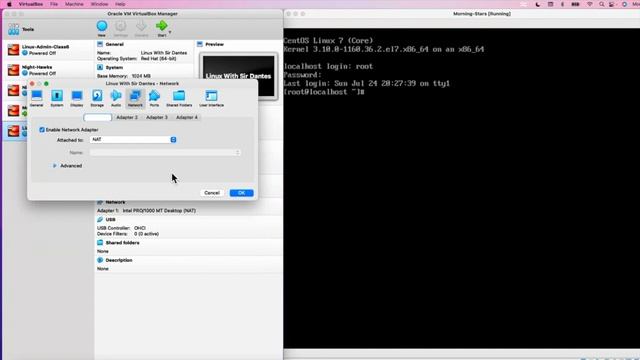
Task: Click the USB section heading link
Action: pos(111,220)
